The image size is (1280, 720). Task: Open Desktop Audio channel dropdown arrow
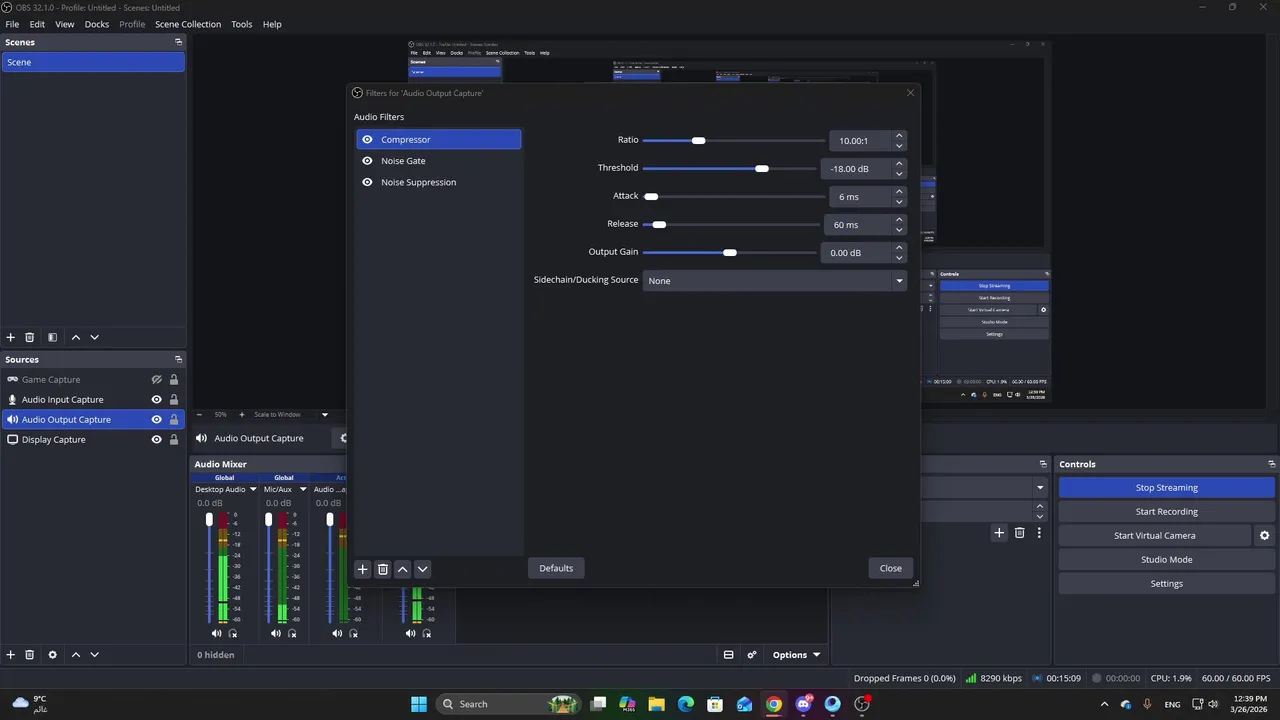click(x=253, y=490)
